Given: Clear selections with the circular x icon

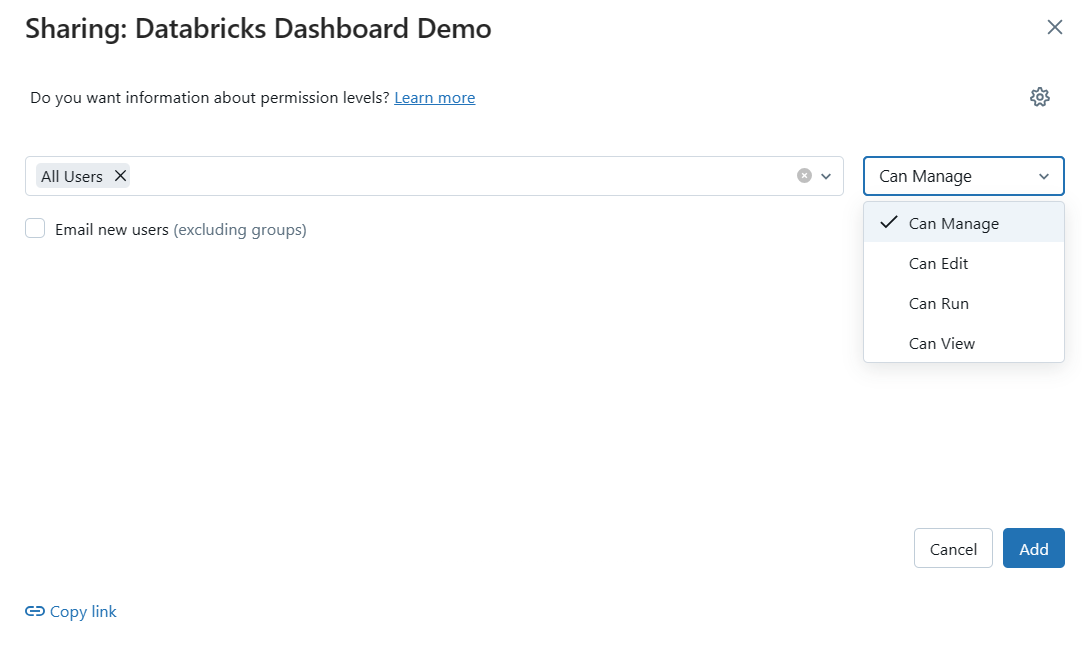Looking at the screenshot, I should [x=804, y=175].
